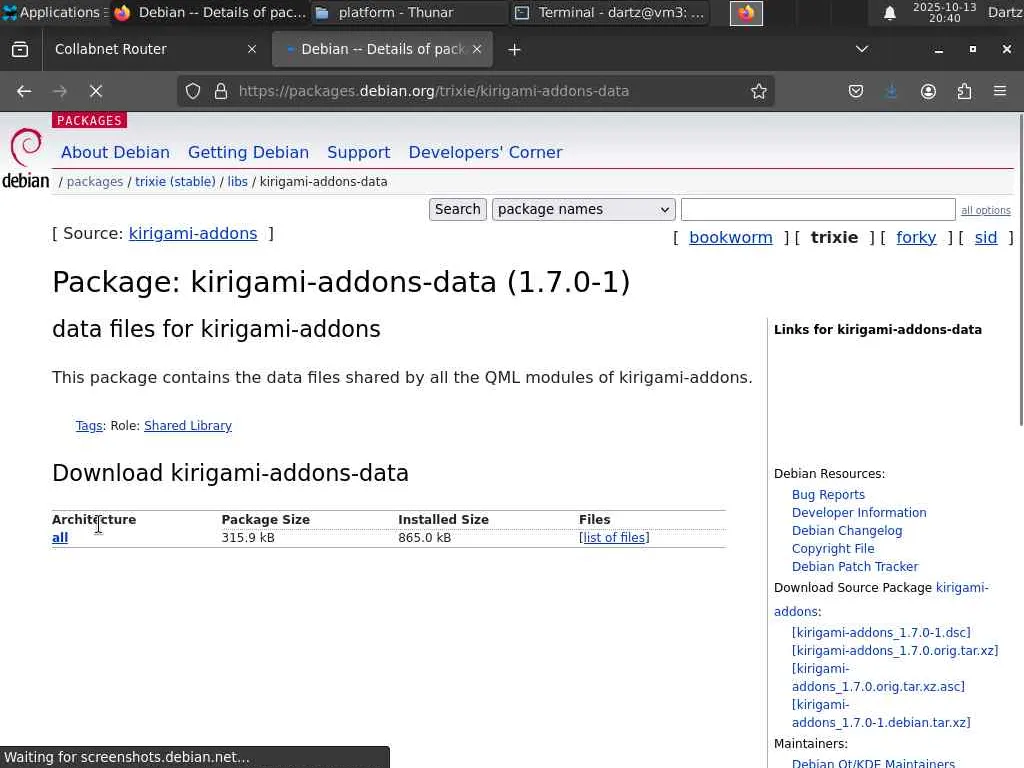Open Bug Reports

828,494
